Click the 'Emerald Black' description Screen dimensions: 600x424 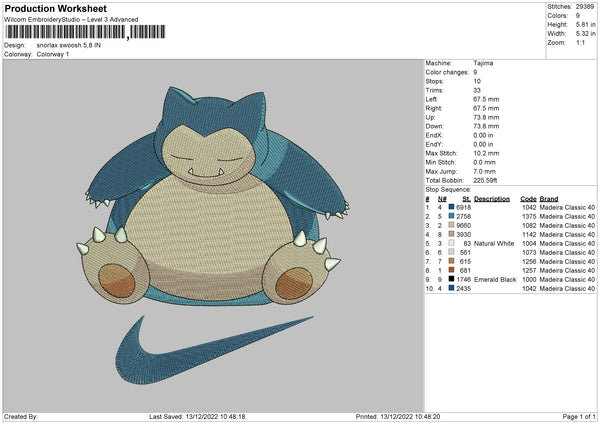(x=495, y=279)
